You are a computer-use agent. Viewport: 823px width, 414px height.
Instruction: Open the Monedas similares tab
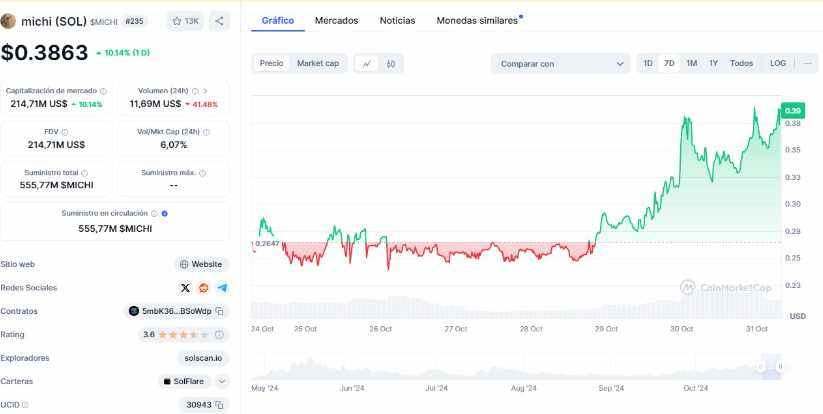tap(479, 21)
